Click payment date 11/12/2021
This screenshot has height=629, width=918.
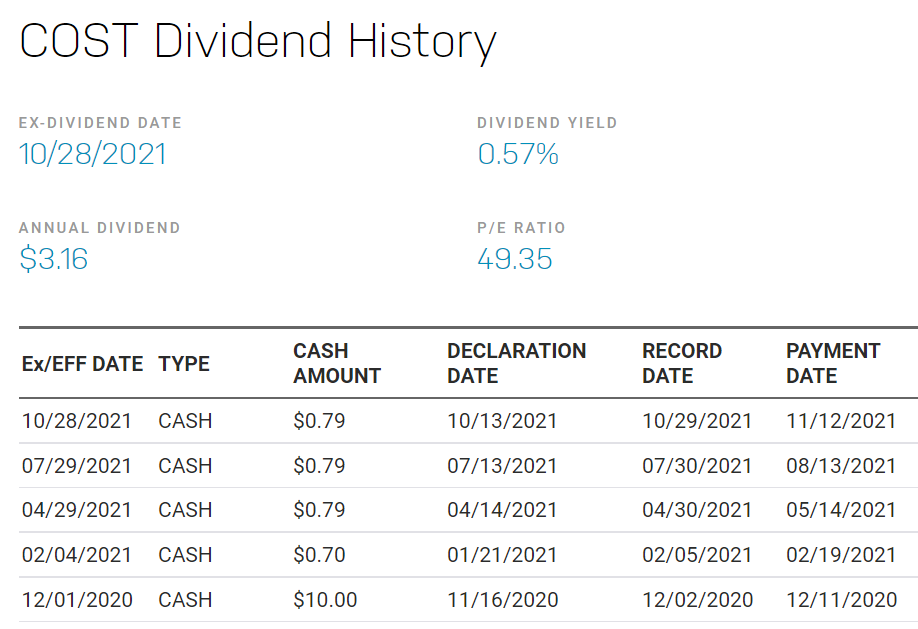841,421
